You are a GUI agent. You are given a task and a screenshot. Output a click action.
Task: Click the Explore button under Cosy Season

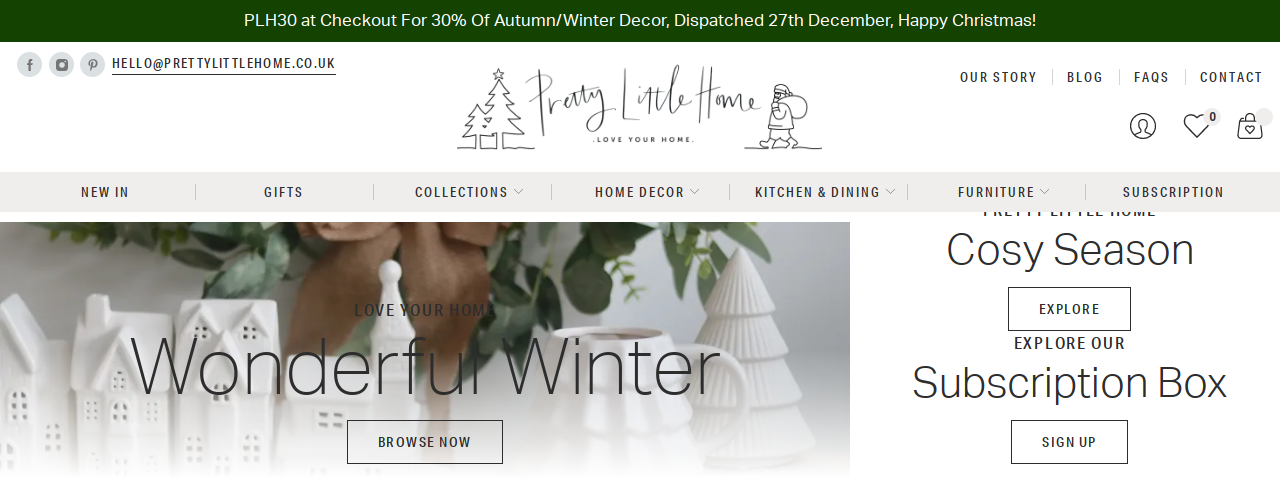(x=1069, y=309)
